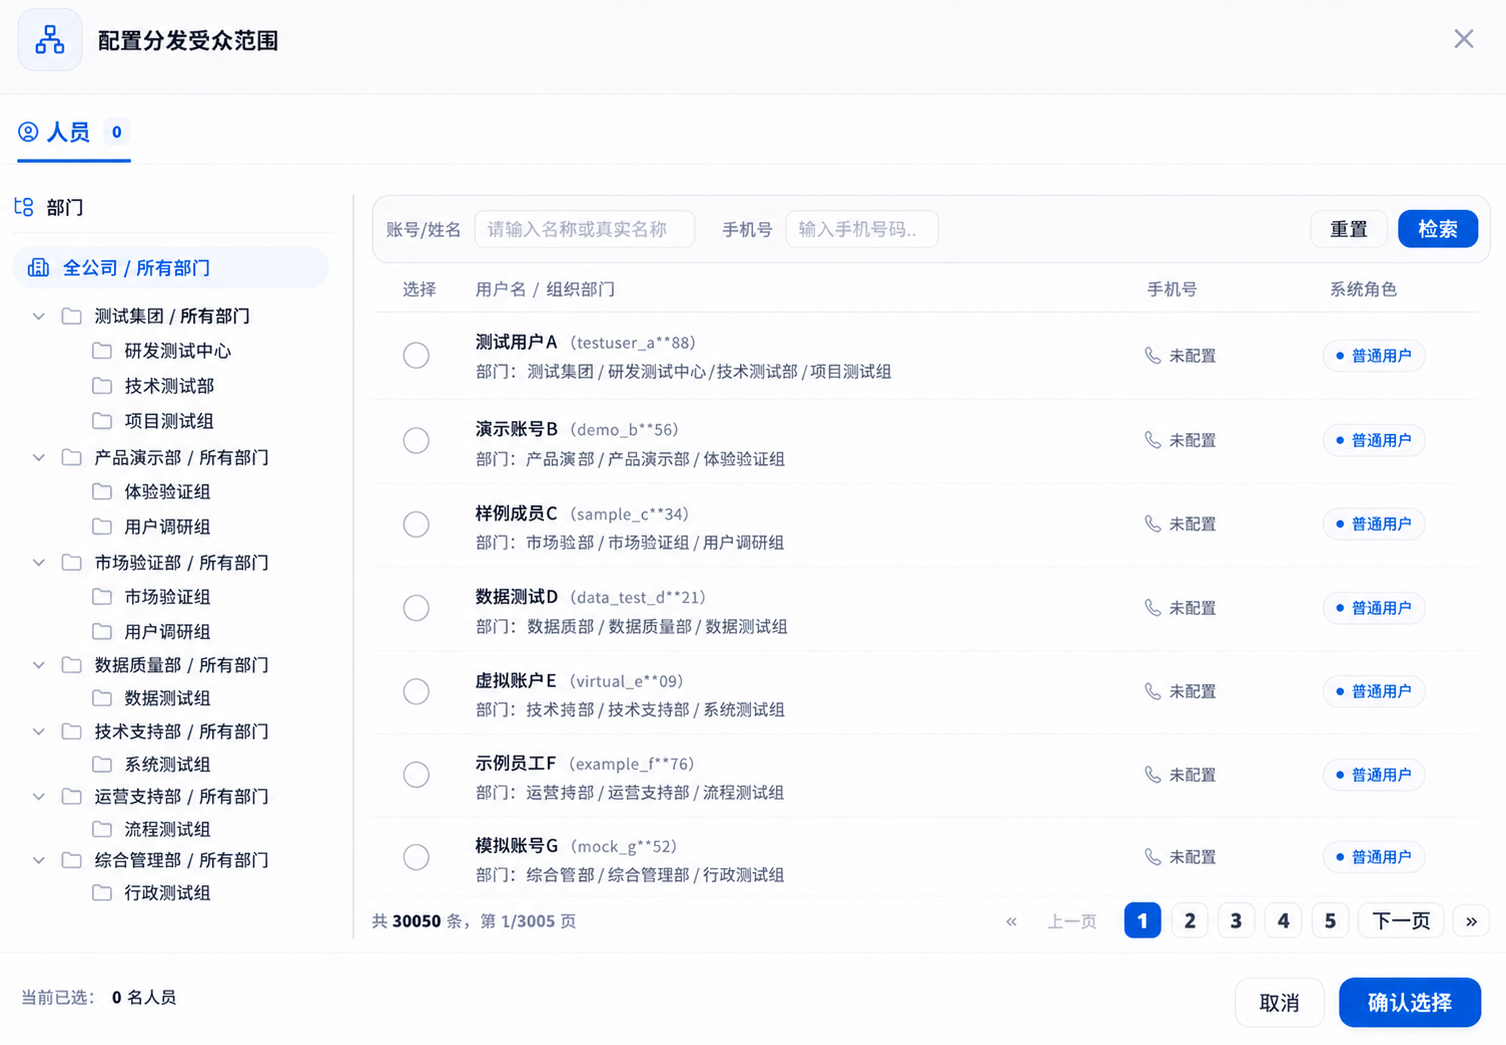Screen dimensions: 1506x1045
Task: Click folder icon of 产品演示部 / 所有部门
Action: pos(72,457)
